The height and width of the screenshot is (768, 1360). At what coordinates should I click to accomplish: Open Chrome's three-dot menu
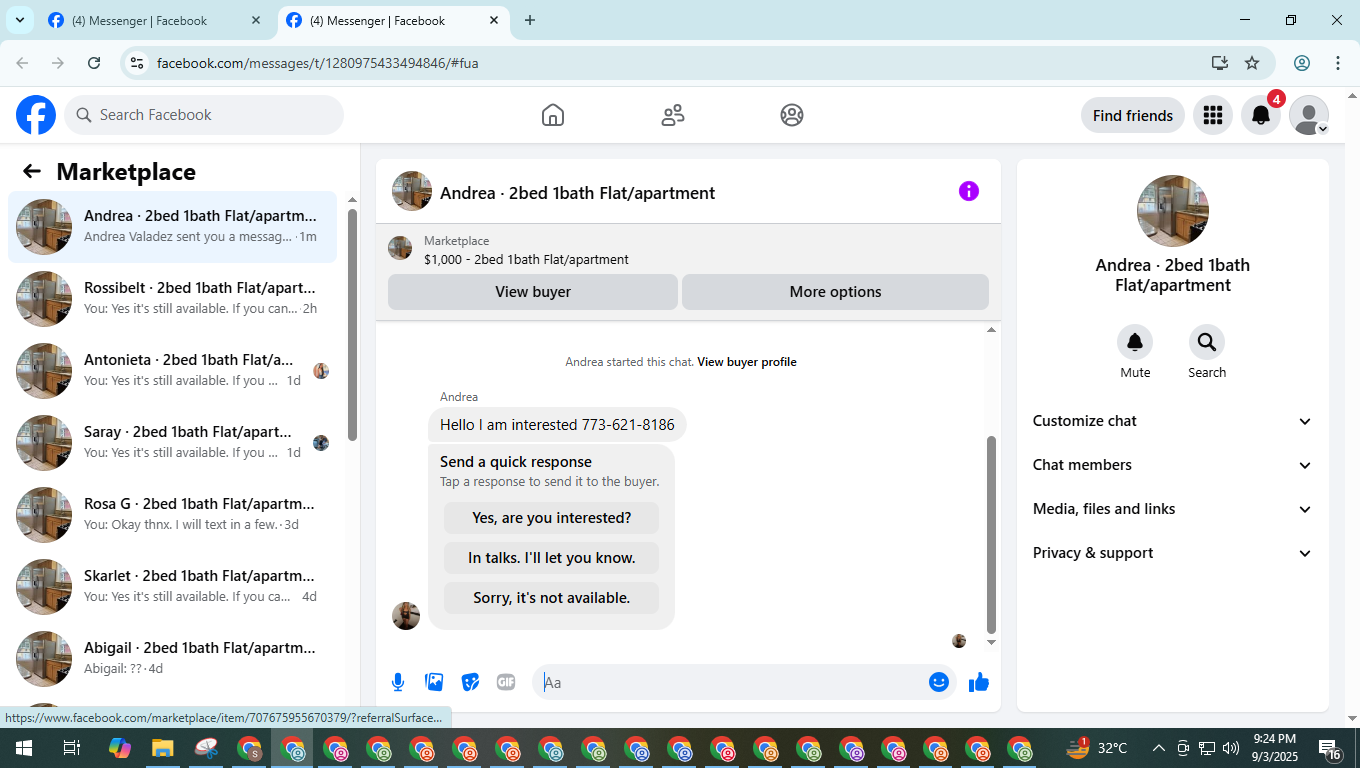[x=1338, y=63]
